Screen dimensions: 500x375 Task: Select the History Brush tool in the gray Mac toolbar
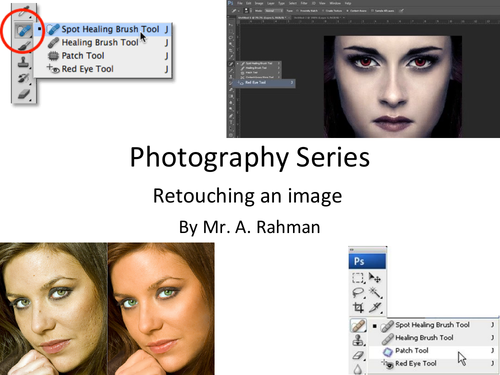(23, 78)
